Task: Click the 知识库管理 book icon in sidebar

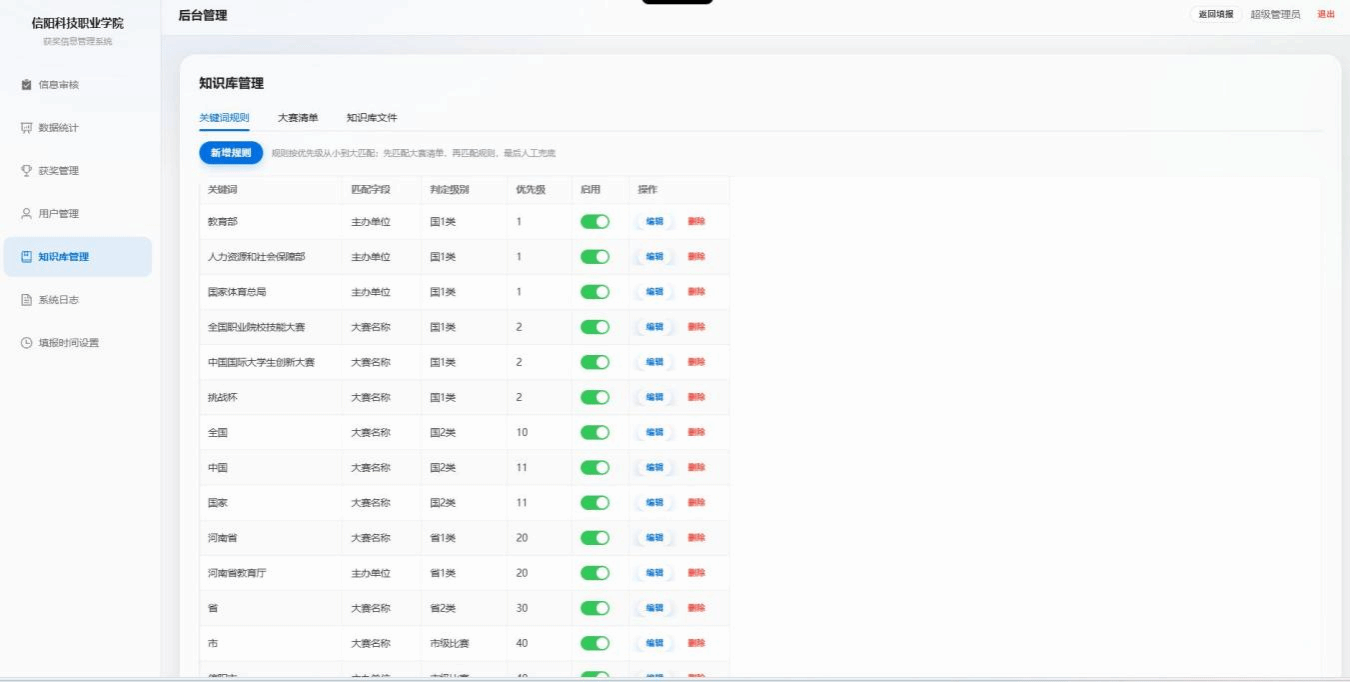Action: click(x=27, y=257)
